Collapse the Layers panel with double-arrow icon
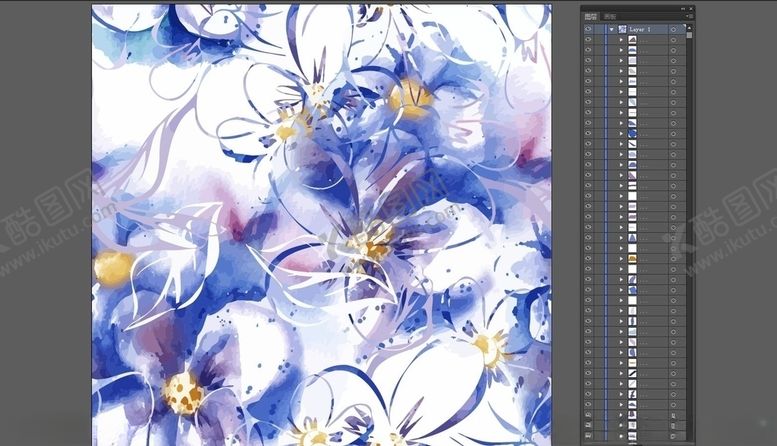The width and height of the screenshot is (777, 446). pos(681,8)
